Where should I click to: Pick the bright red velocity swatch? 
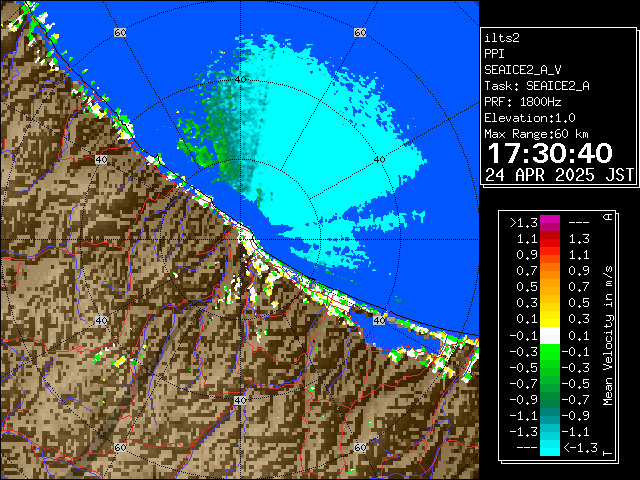[x=550, y=243]
